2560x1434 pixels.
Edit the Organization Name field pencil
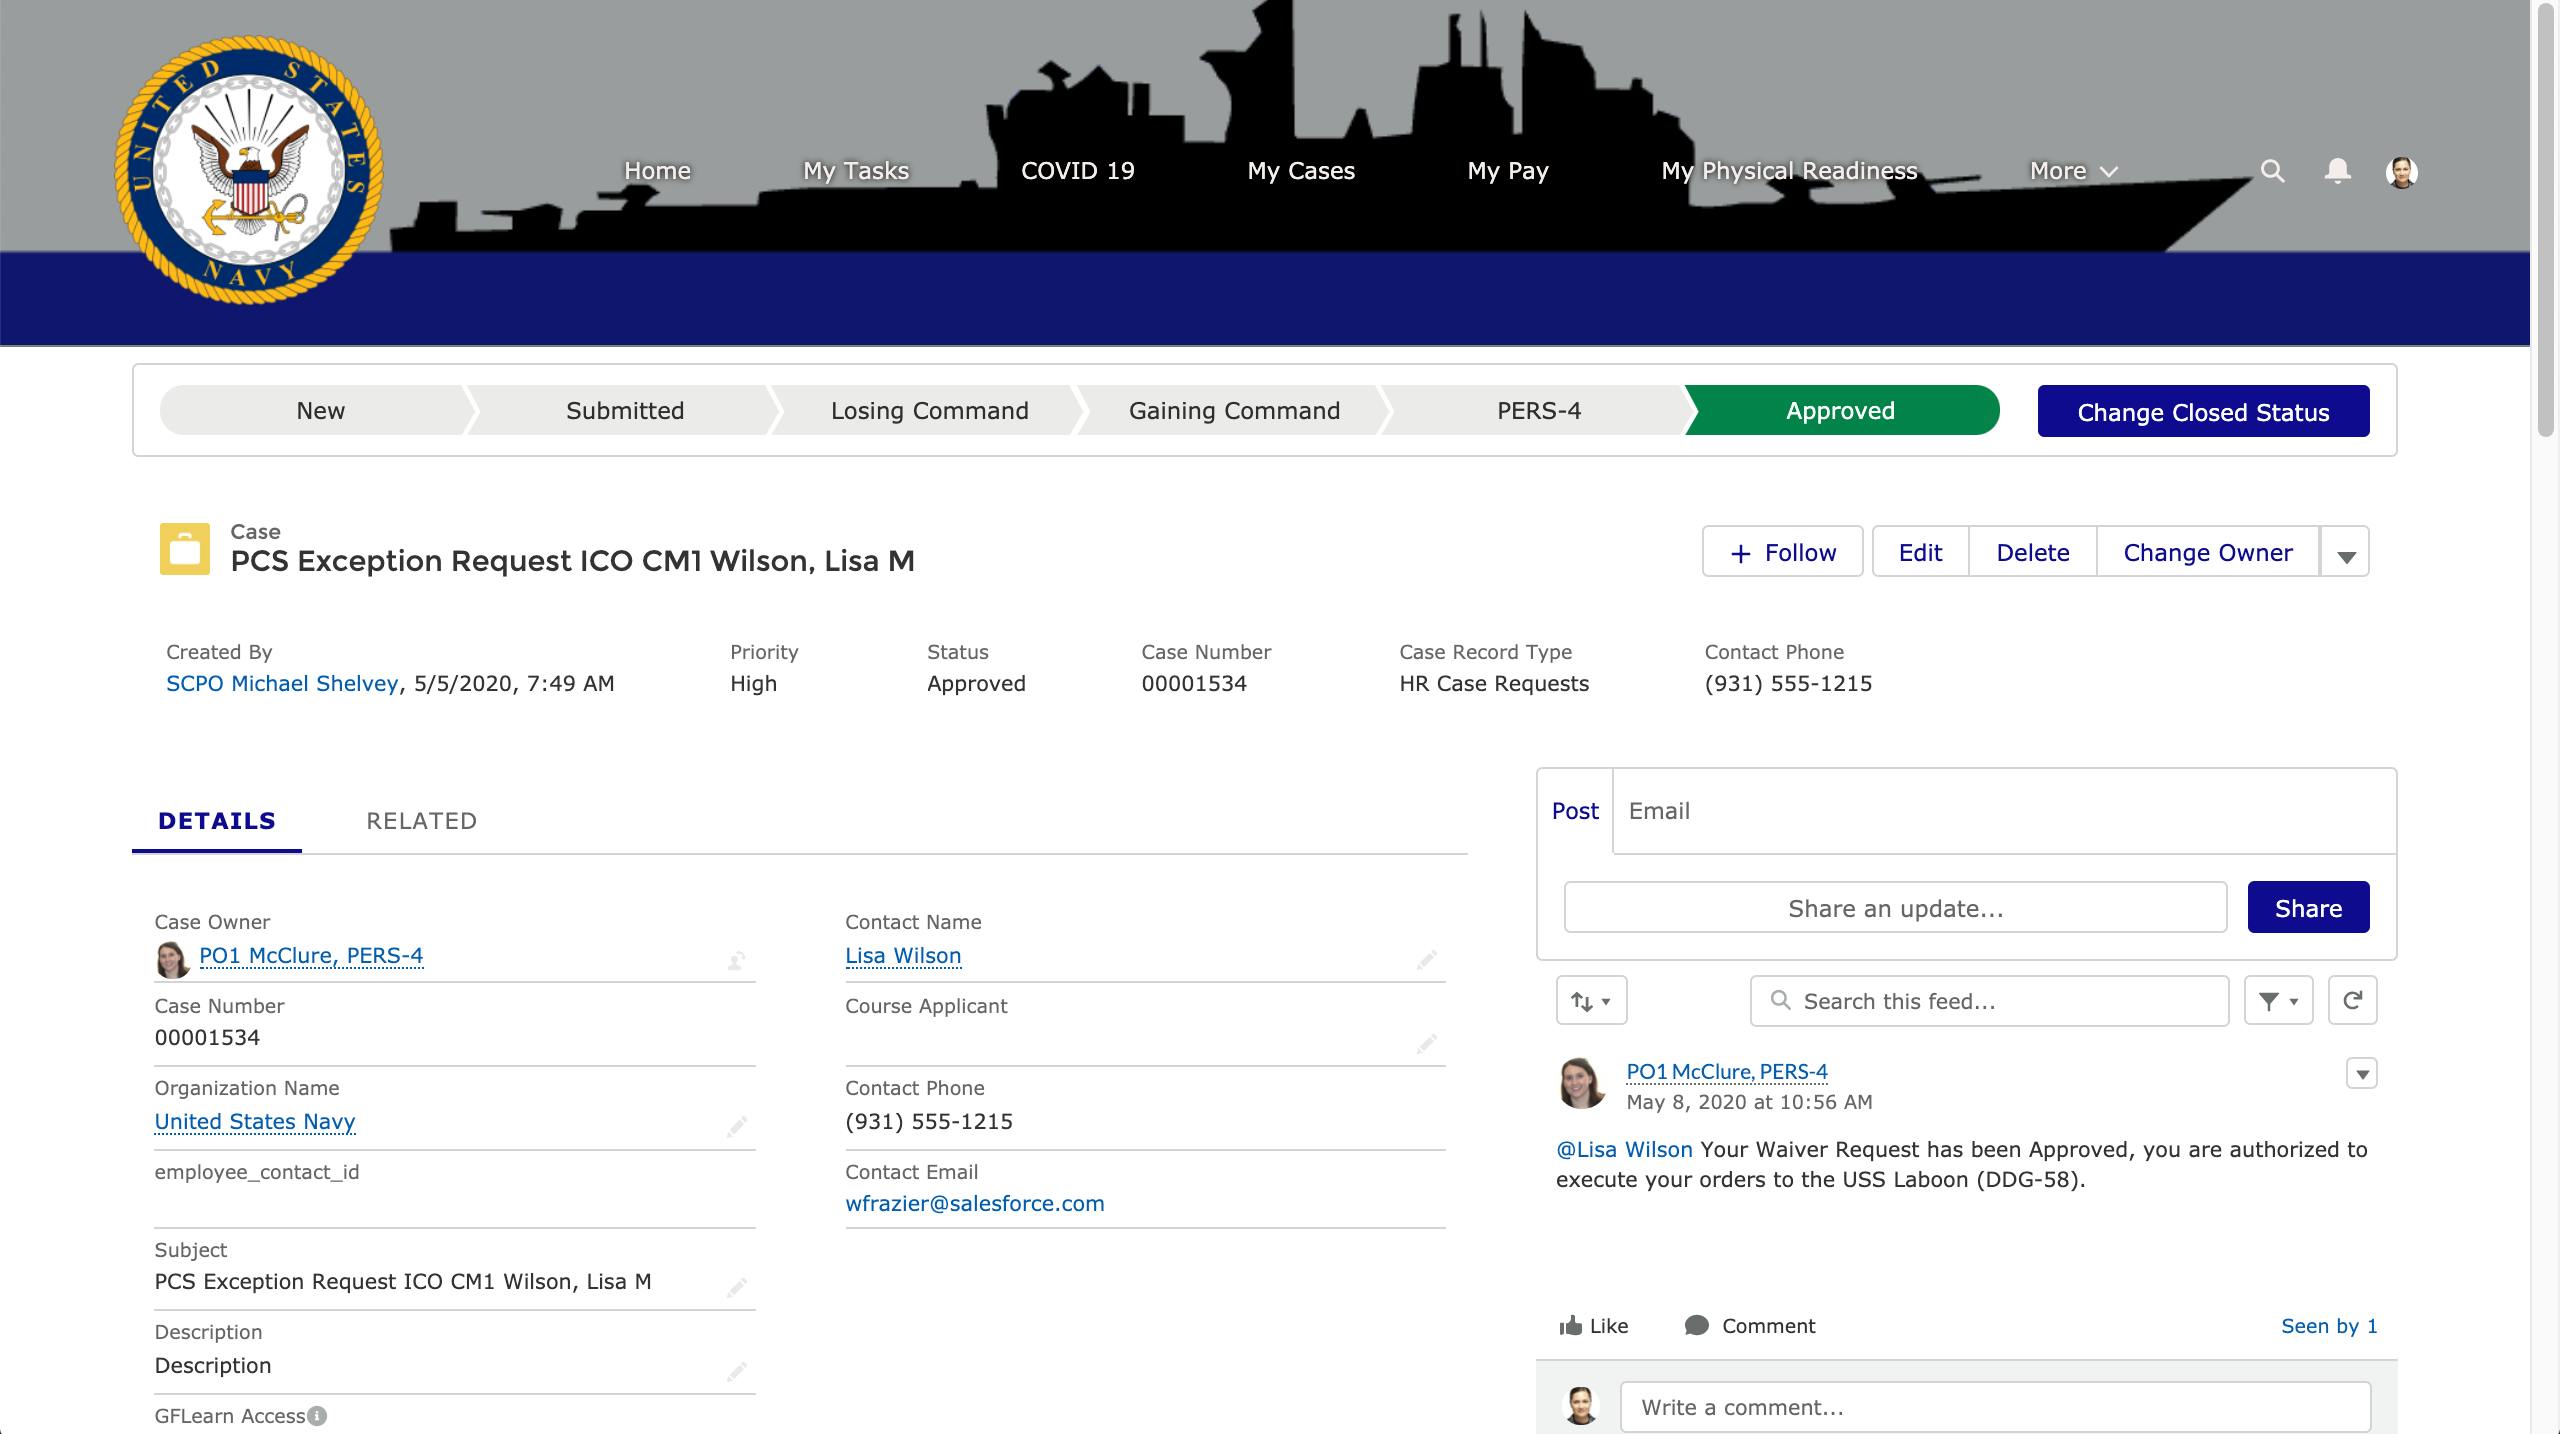[x=737, y=1127]
